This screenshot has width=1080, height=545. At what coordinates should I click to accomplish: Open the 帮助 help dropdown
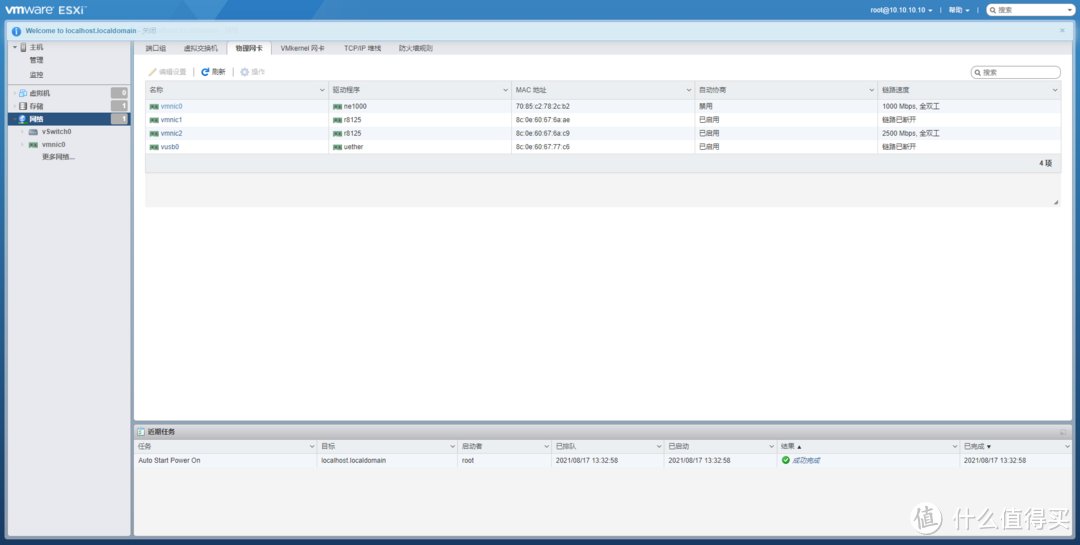pos(959,10)
